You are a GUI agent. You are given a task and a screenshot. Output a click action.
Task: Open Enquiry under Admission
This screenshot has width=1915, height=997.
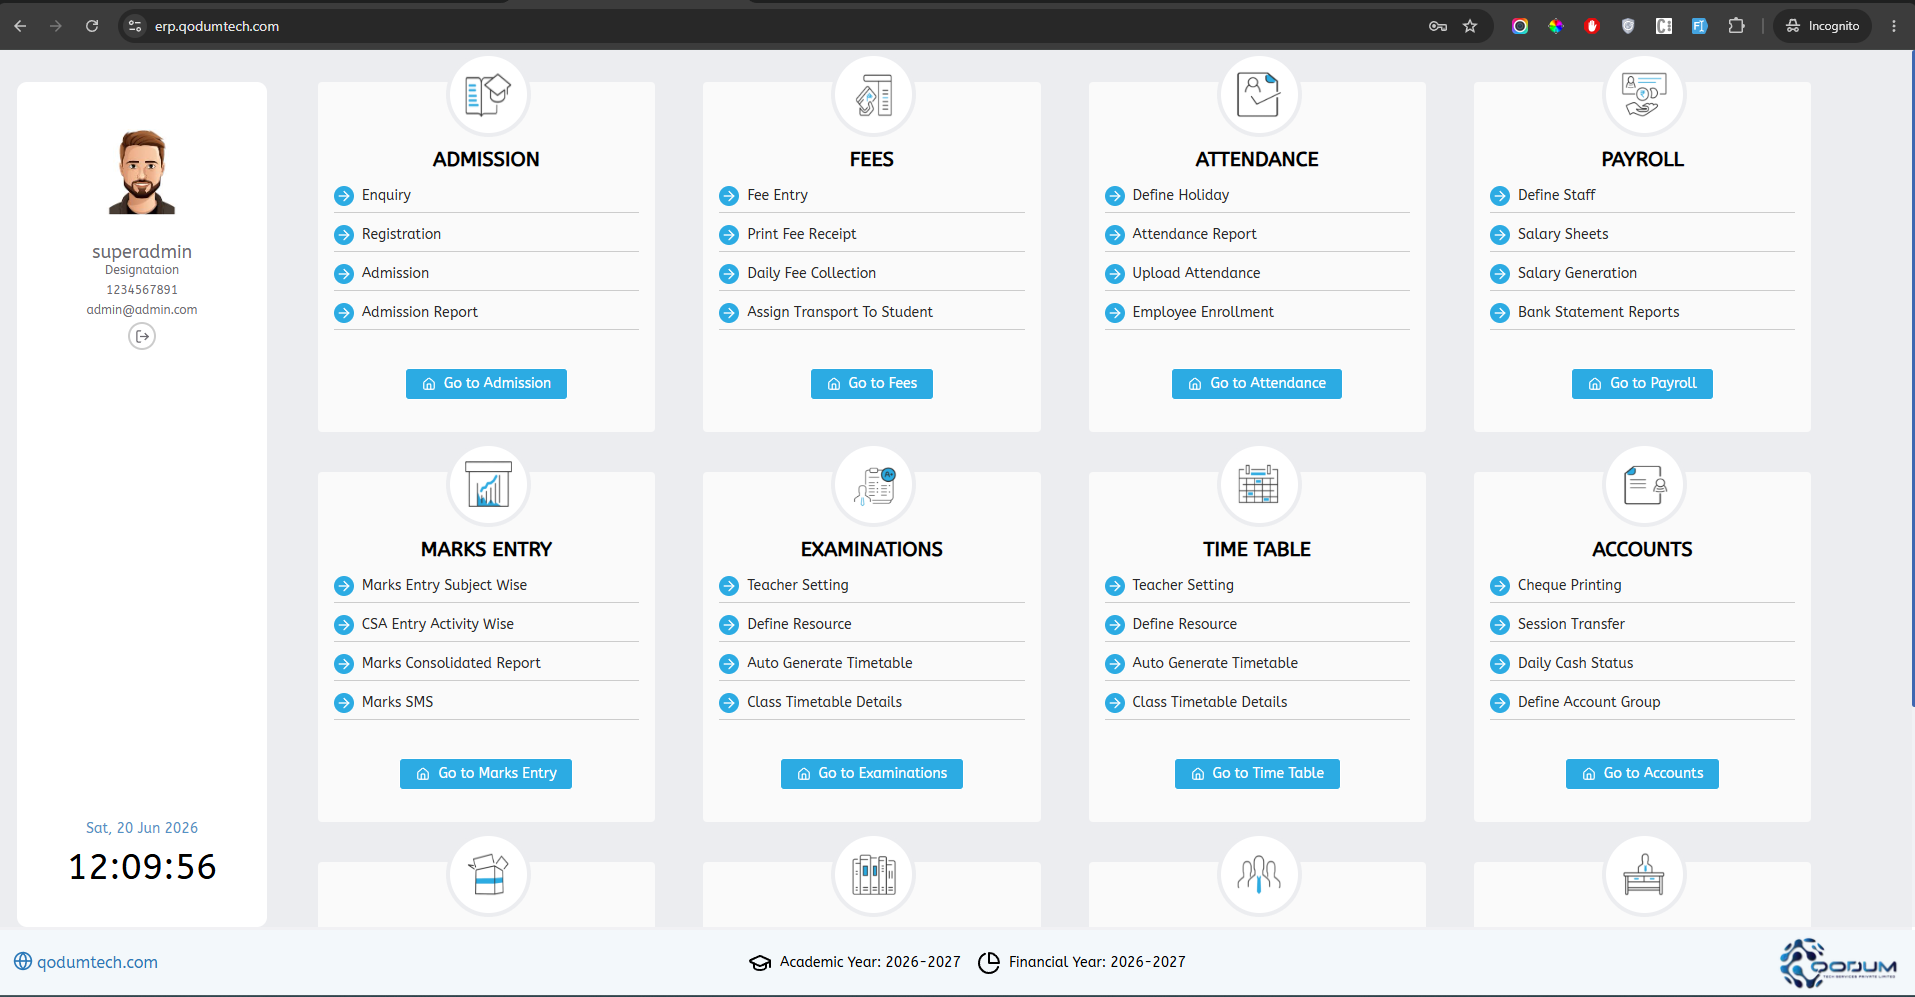[386, 195]
